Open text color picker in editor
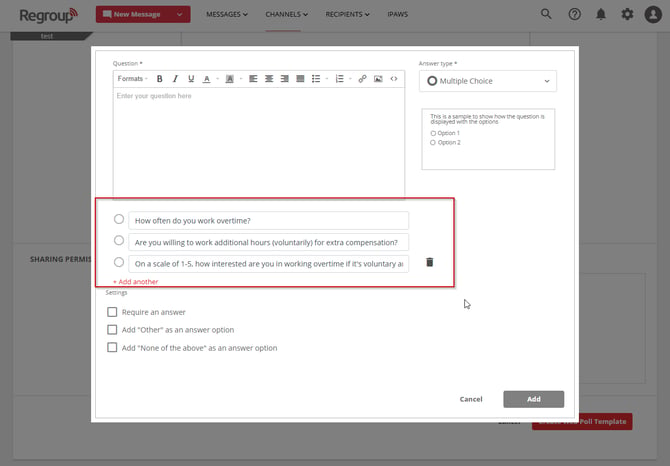This screenshot has height=466, width=670. coord(207,79)
